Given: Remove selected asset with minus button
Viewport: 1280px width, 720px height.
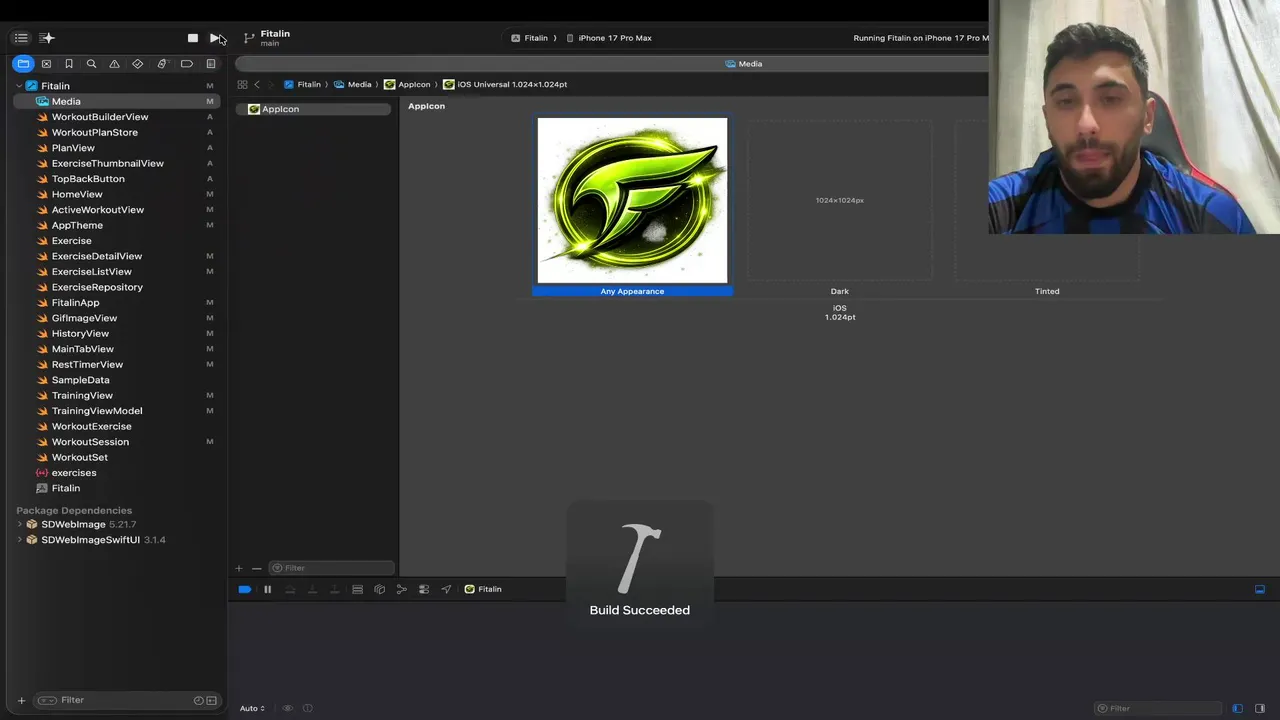Looking at the screenshot, I should (x=256, y=568).
